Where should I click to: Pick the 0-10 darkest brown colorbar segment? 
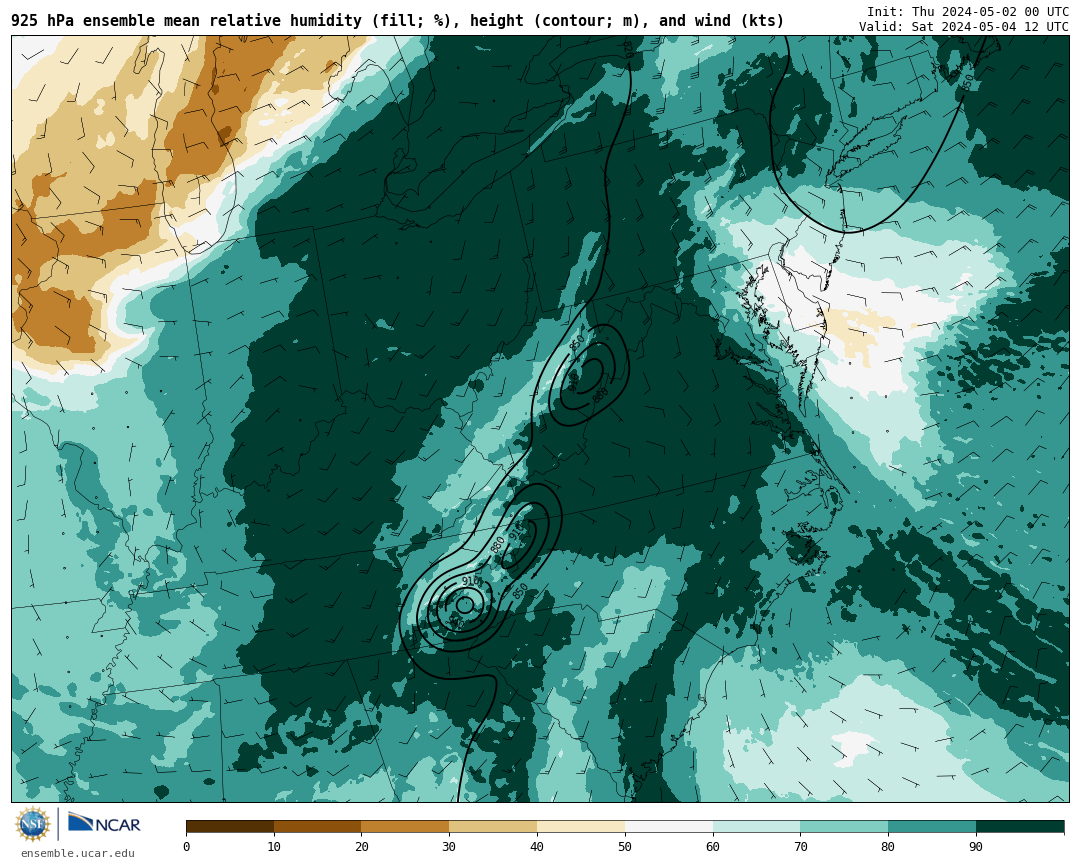(230, 826)
